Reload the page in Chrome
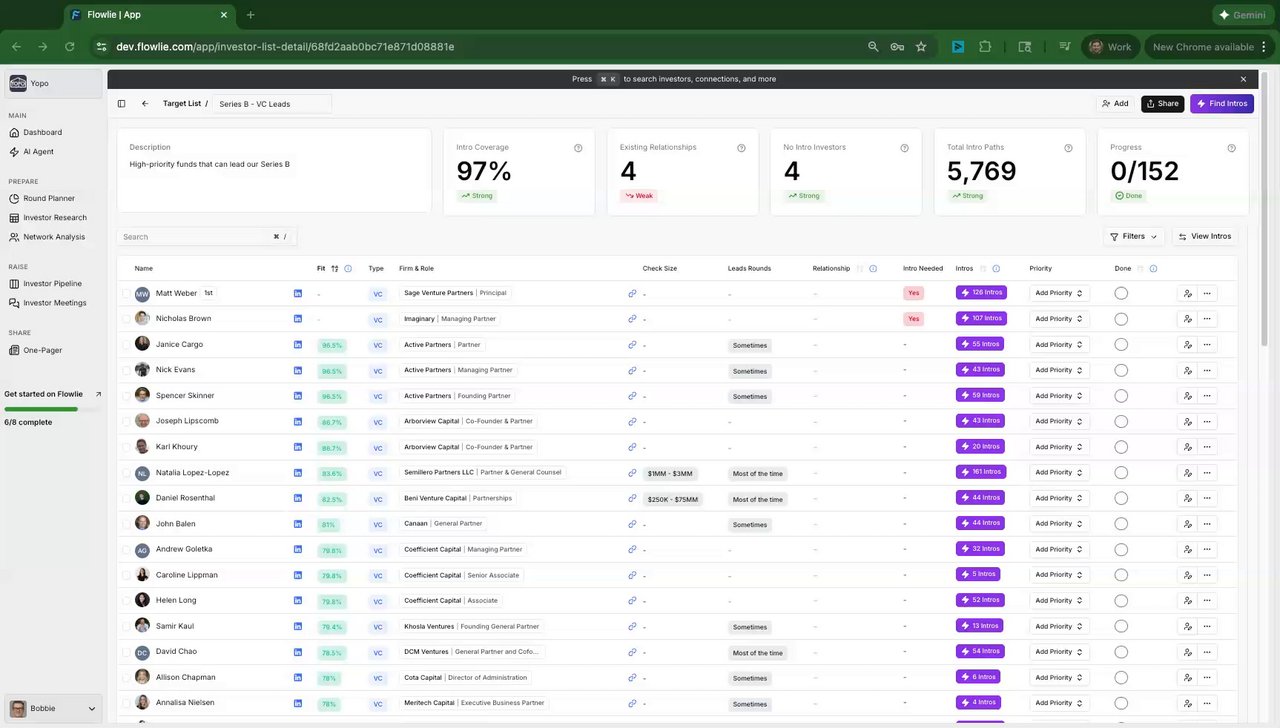 (x=69, y=47)
